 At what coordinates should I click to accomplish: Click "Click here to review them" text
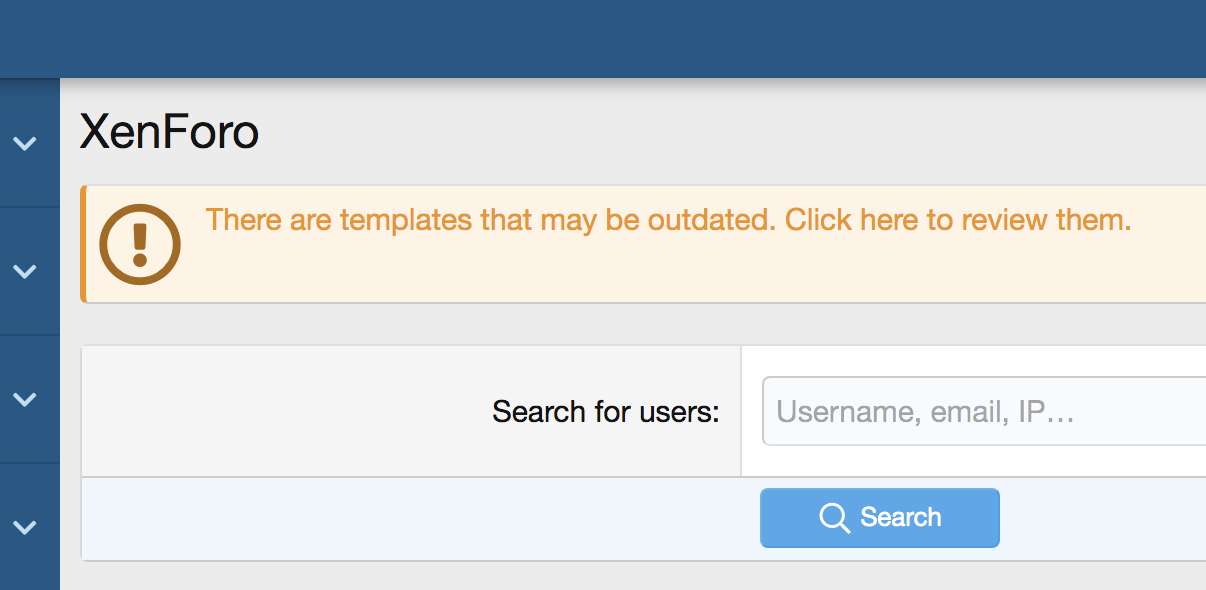[957, 220]
